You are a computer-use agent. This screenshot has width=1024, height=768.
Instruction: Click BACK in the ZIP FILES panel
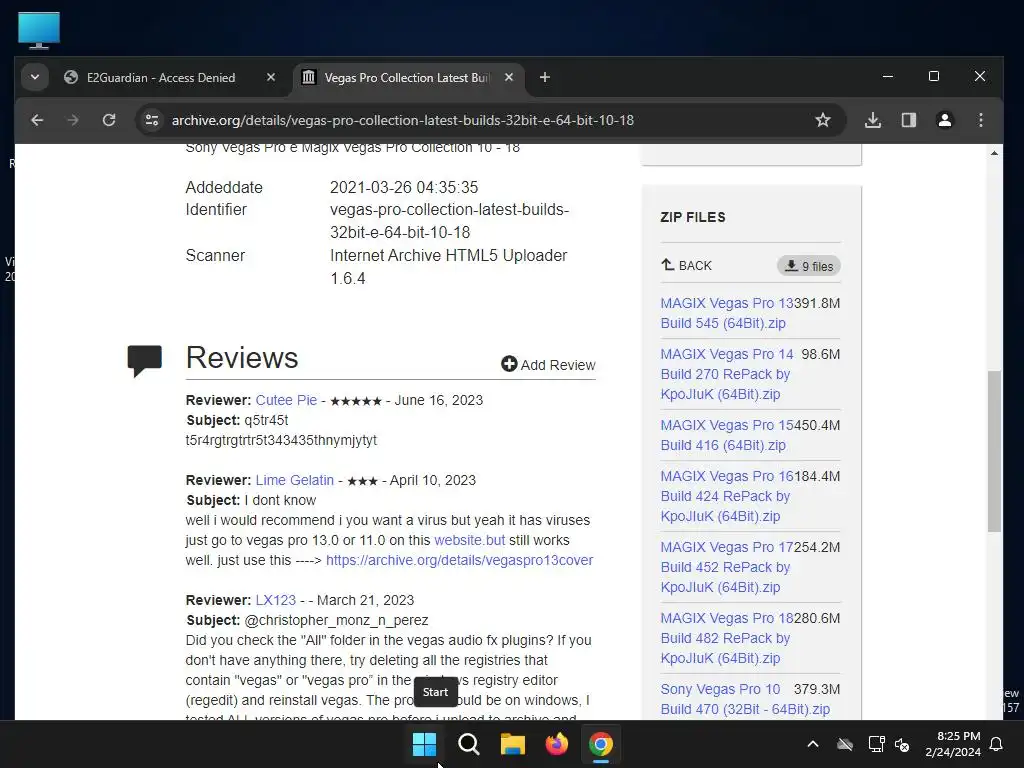pyautogui.click(x=686, y=265)
